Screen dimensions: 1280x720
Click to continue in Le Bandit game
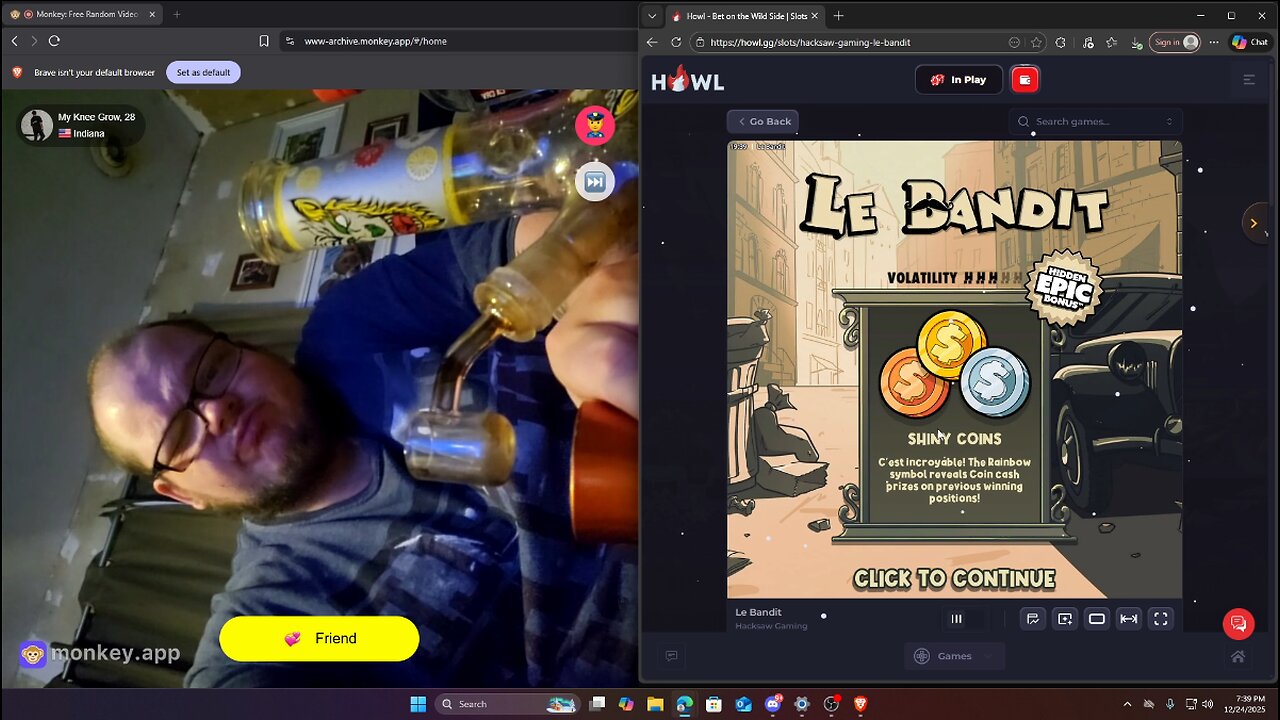coord(954,578)
